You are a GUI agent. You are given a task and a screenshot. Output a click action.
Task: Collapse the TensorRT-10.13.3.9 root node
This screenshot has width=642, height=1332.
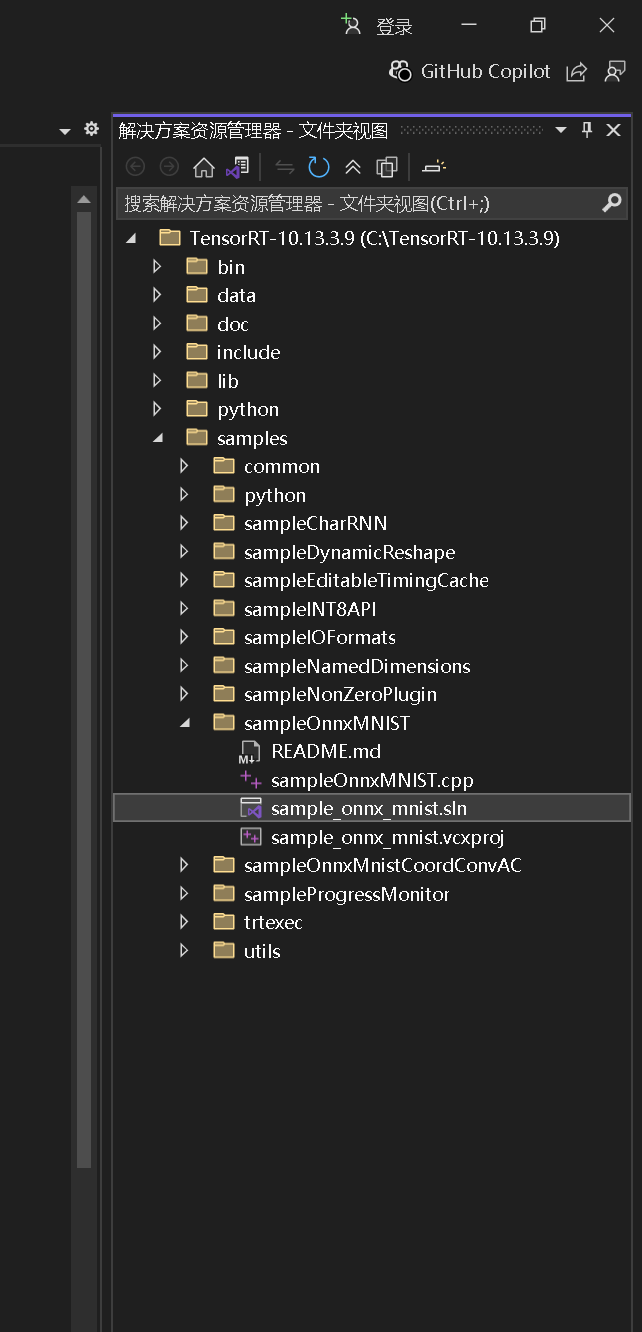click(130, 238)
